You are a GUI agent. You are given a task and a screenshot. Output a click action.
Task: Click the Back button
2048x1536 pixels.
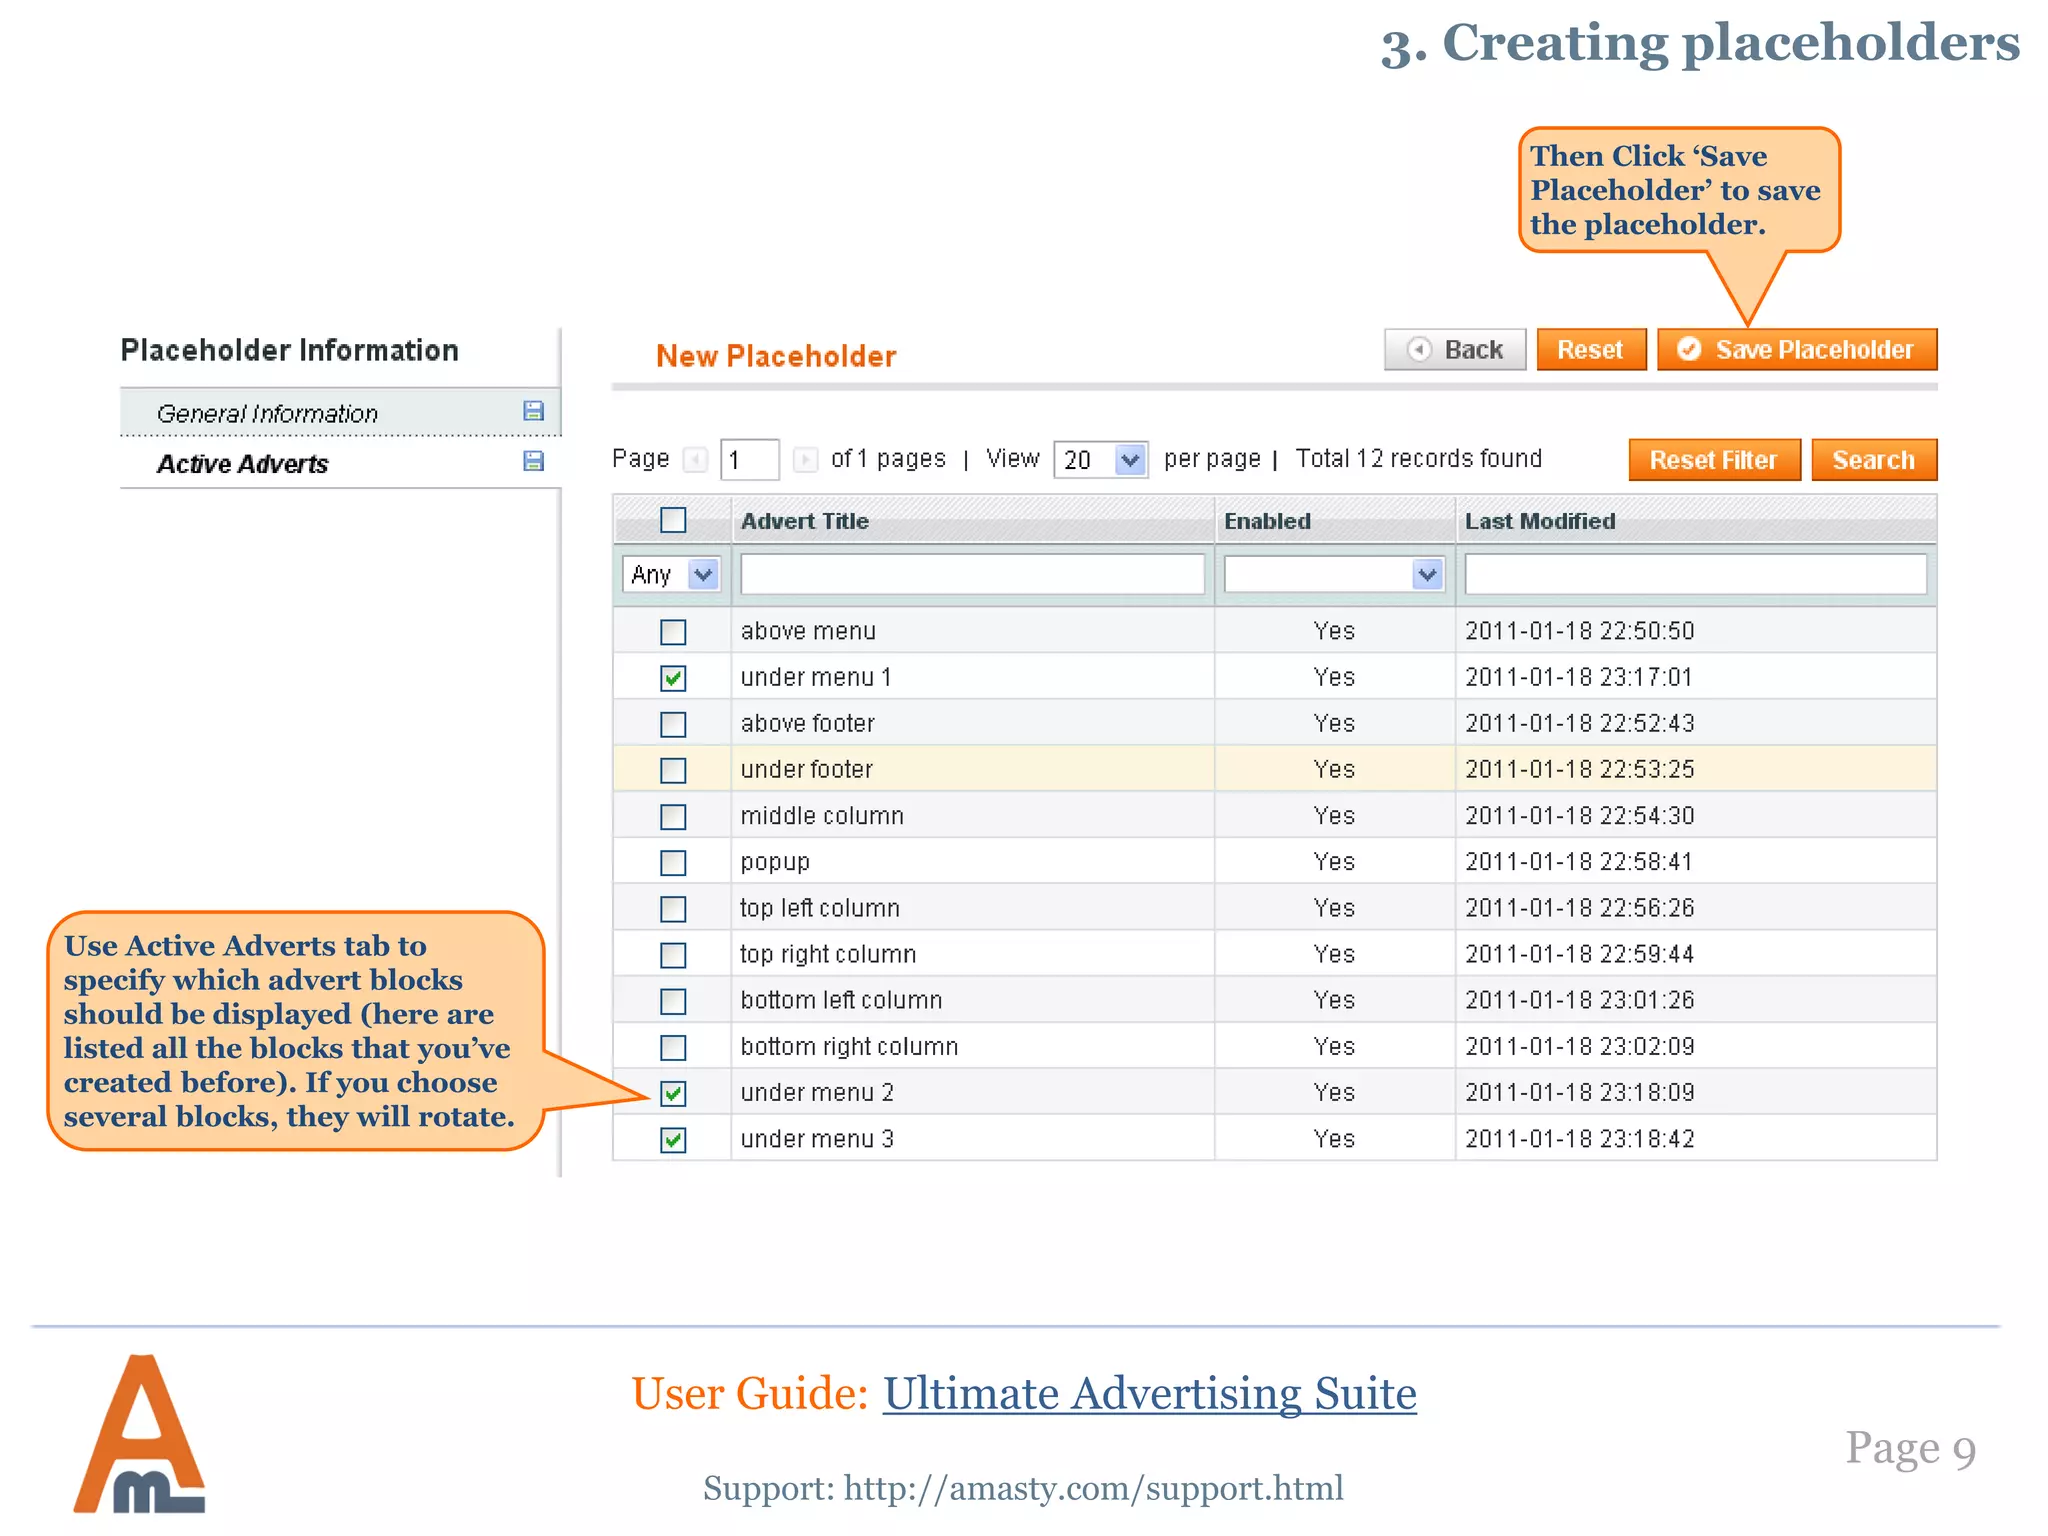(x=1455, y=350)
